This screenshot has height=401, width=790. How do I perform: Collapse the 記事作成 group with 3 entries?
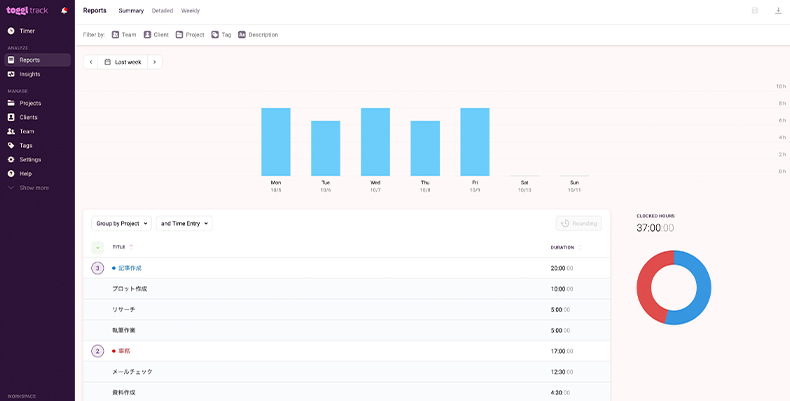[97, 268]
